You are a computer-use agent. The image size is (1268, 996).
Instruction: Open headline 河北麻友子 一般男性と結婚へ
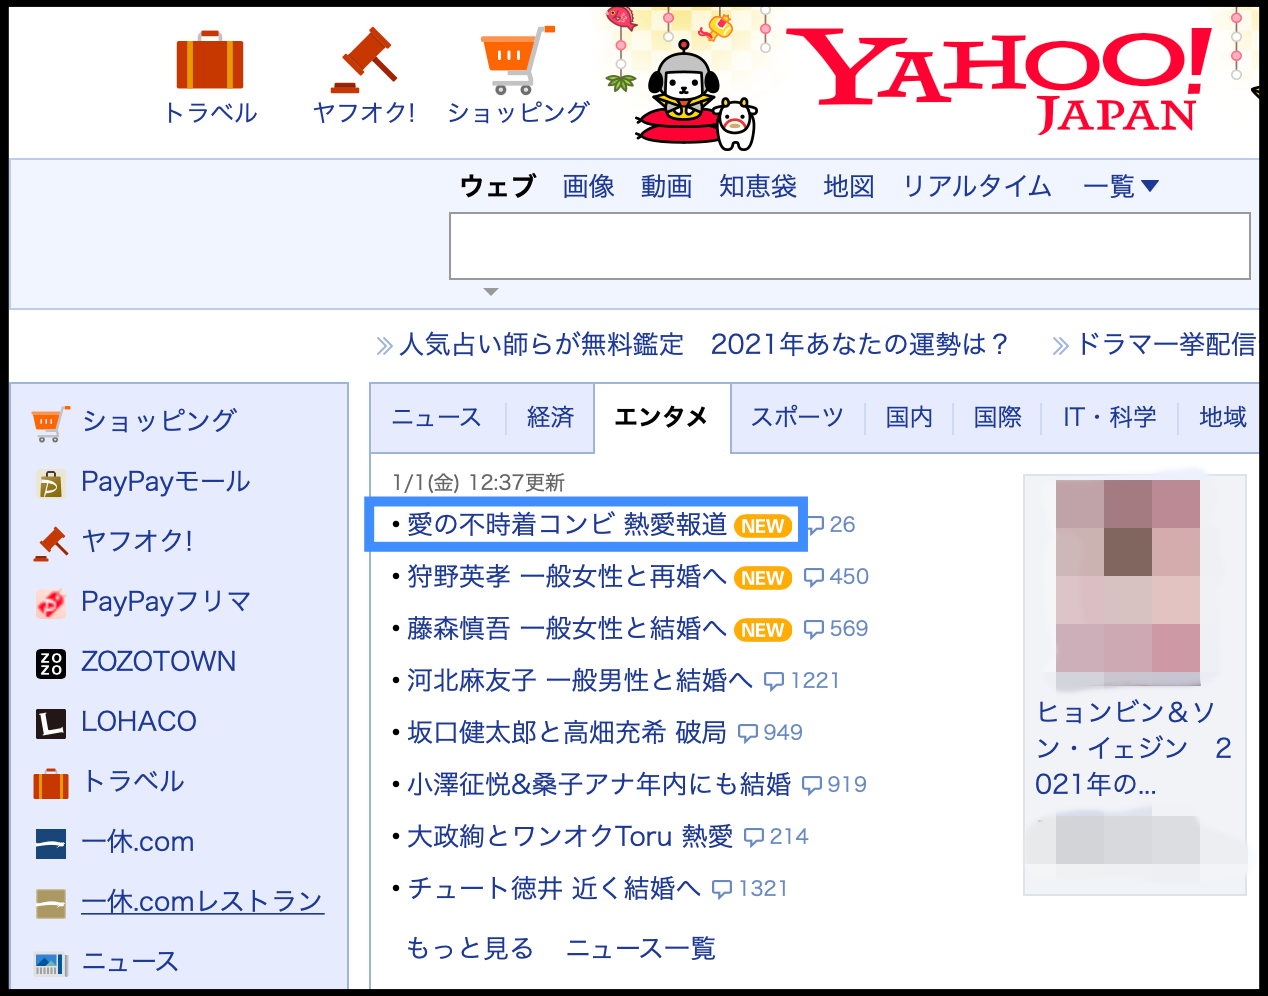(x=580, y=681)
